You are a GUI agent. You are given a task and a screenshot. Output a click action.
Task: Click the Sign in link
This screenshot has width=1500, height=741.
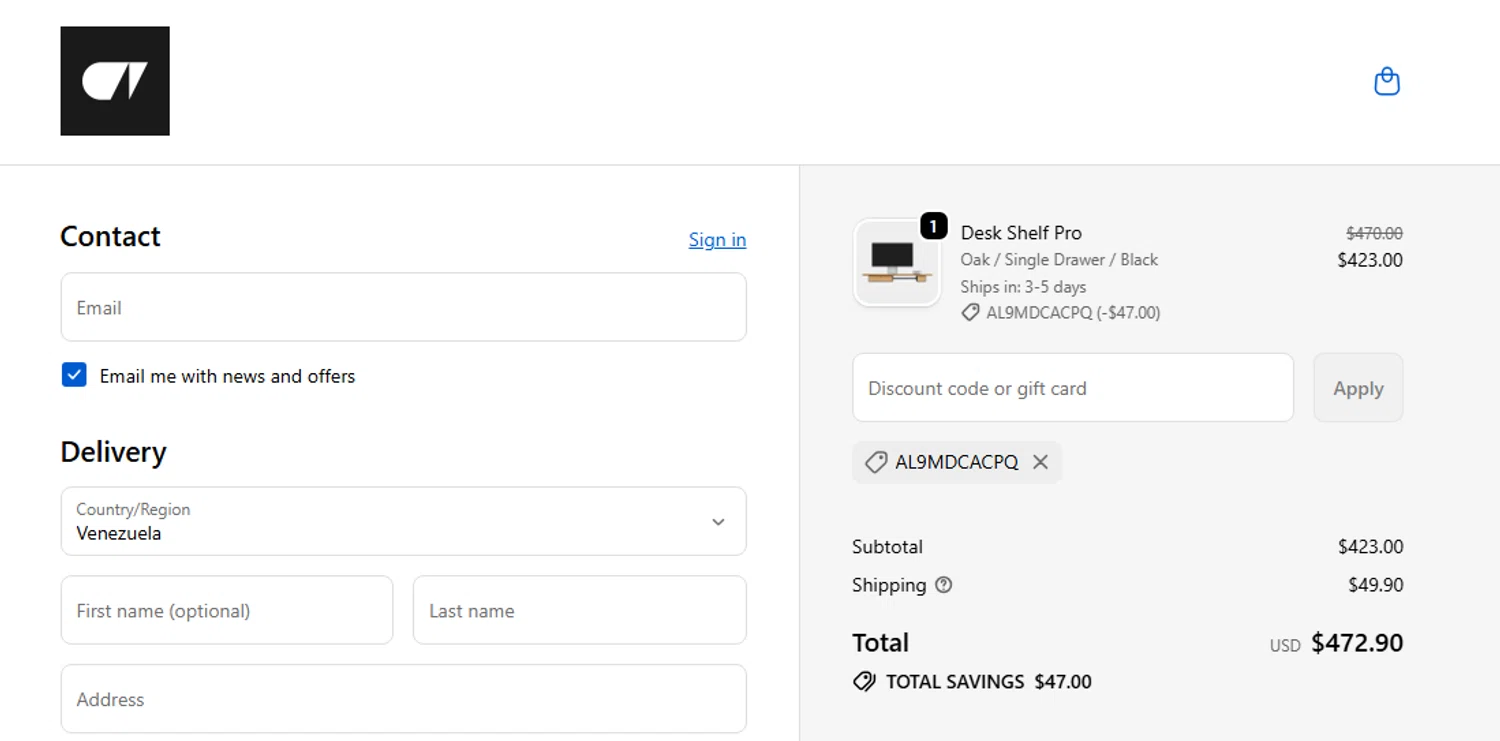click(x=717, y=240)
